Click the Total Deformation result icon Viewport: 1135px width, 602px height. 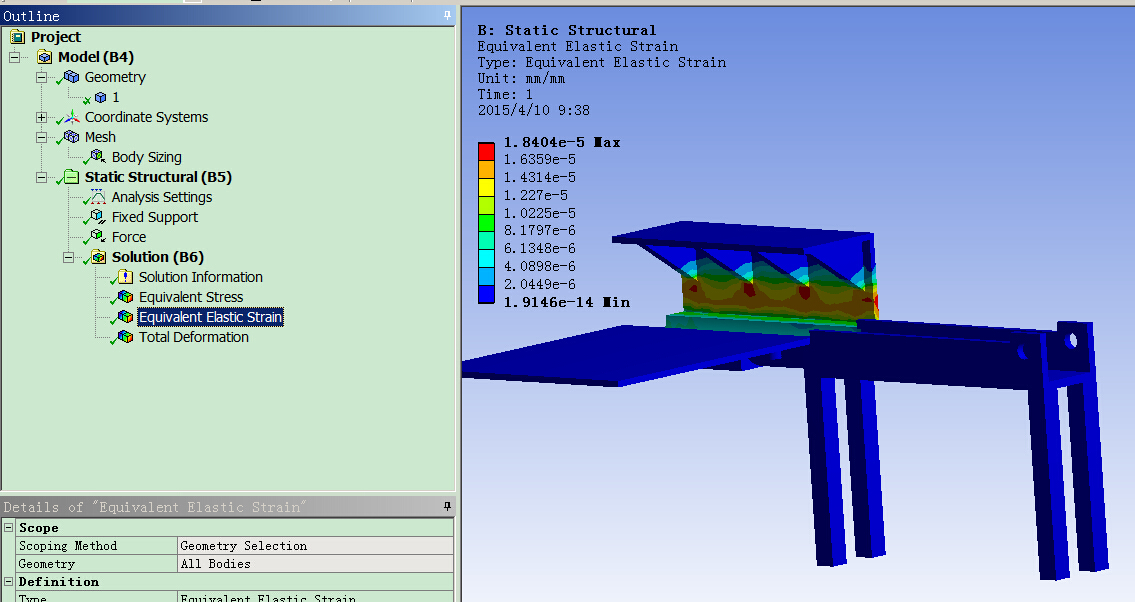click(x=125, y=337)
